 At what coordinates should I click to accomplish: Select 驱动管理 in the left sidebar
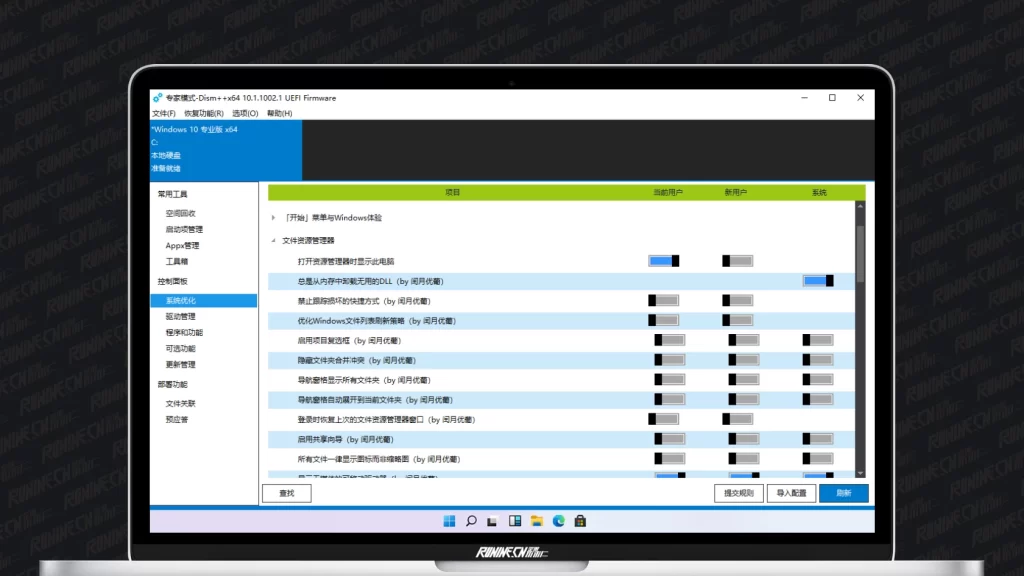click(x=181, y=317)
